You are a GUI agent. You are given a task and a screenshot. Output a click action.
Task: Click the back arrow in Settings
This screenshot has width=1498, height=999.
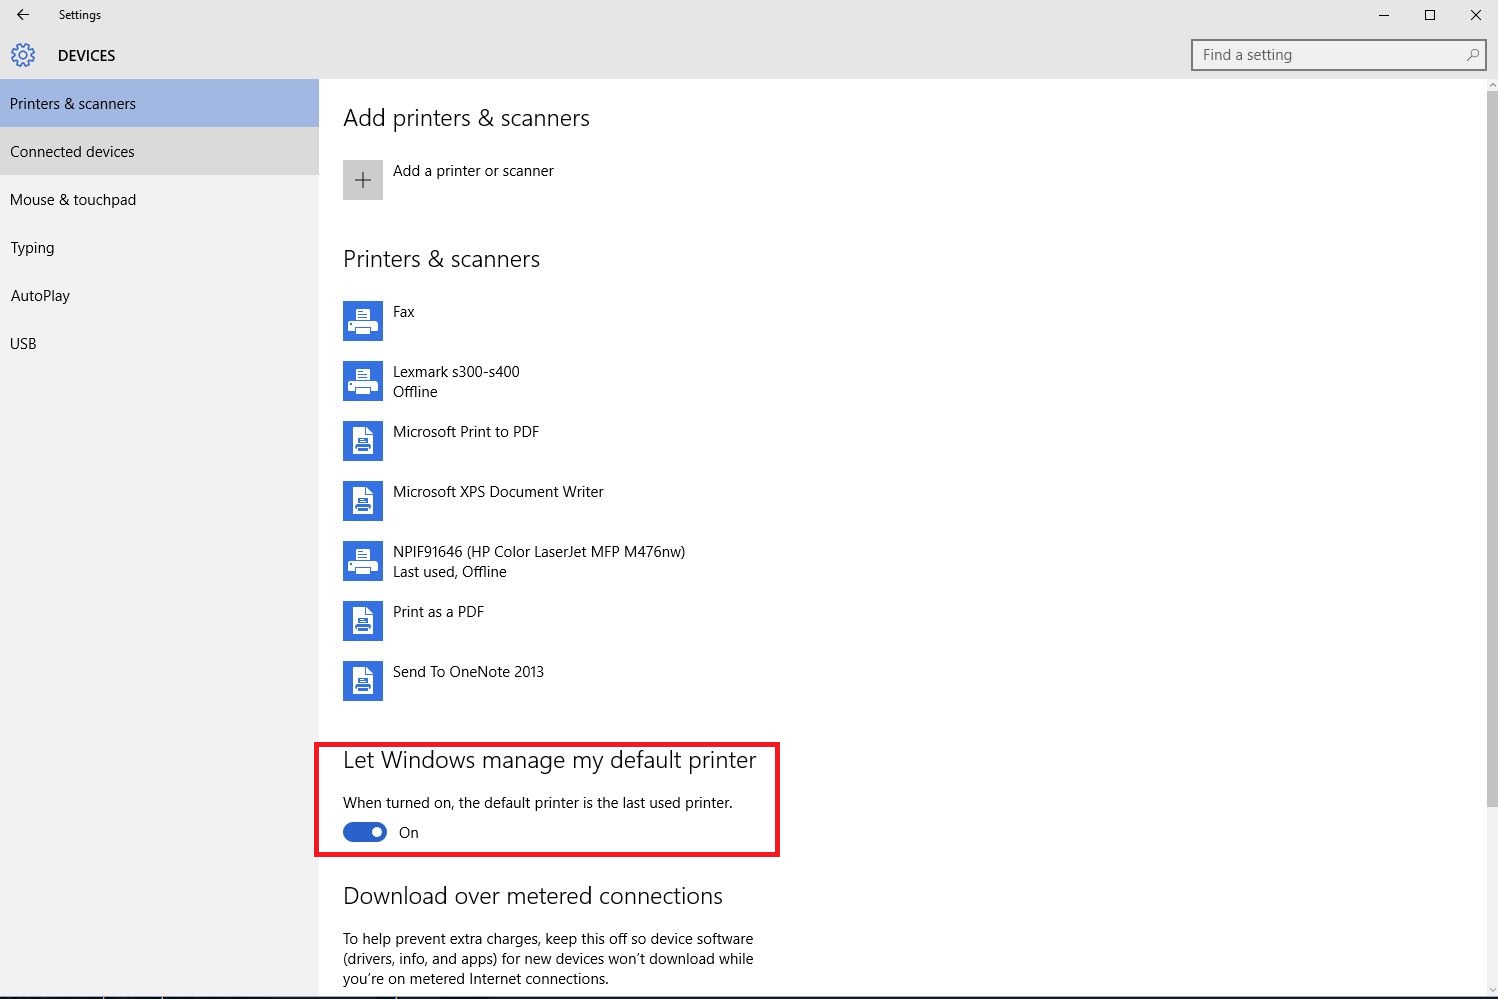point(23,15)
